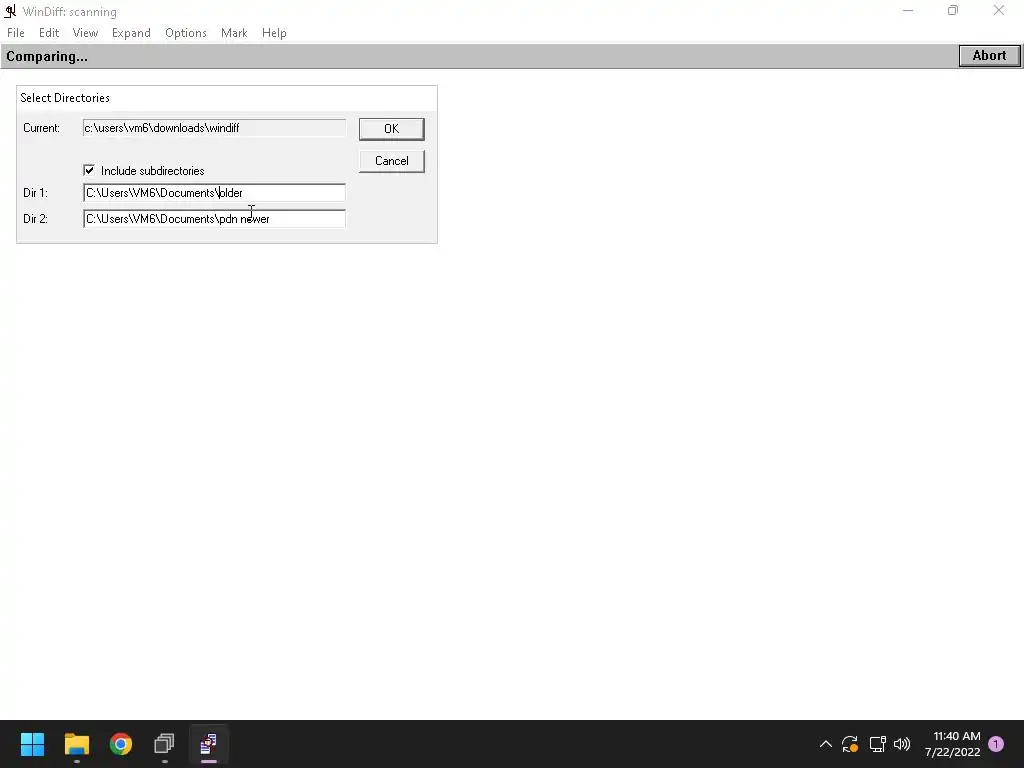Click the sync status tray icon
This screenshot has height=768, width=1024.
pyautogui.click(x=850, y=744)
